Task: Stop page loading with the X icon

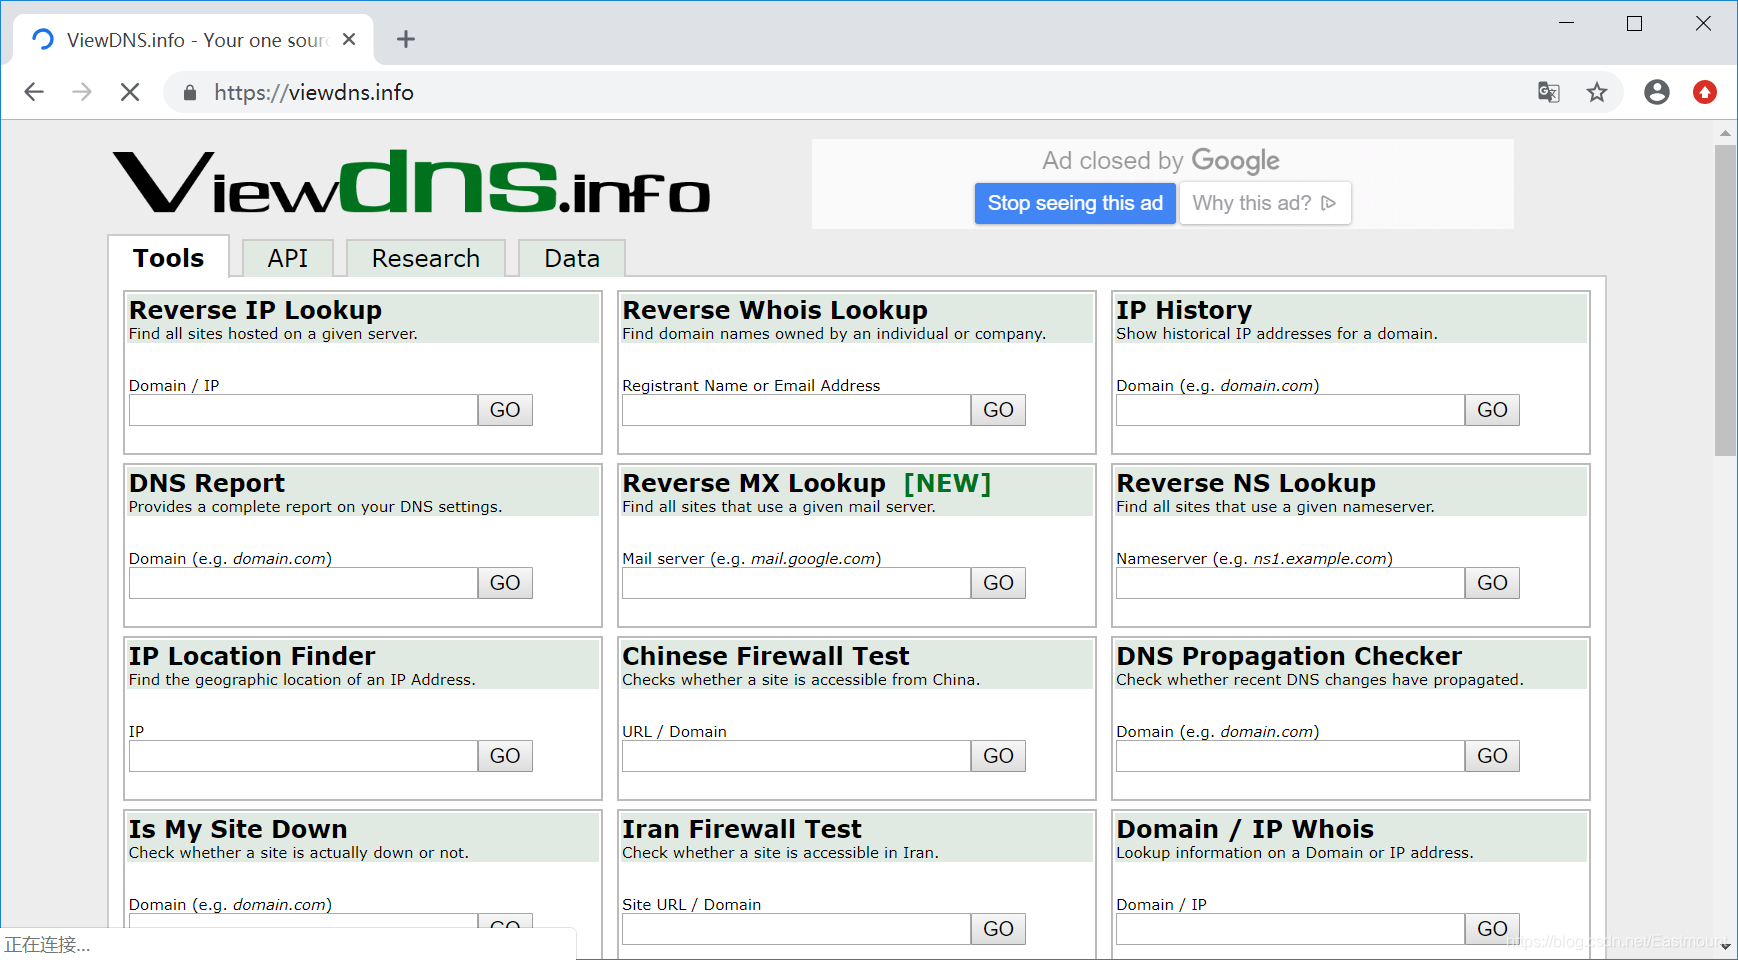Action: coord(130,92)
